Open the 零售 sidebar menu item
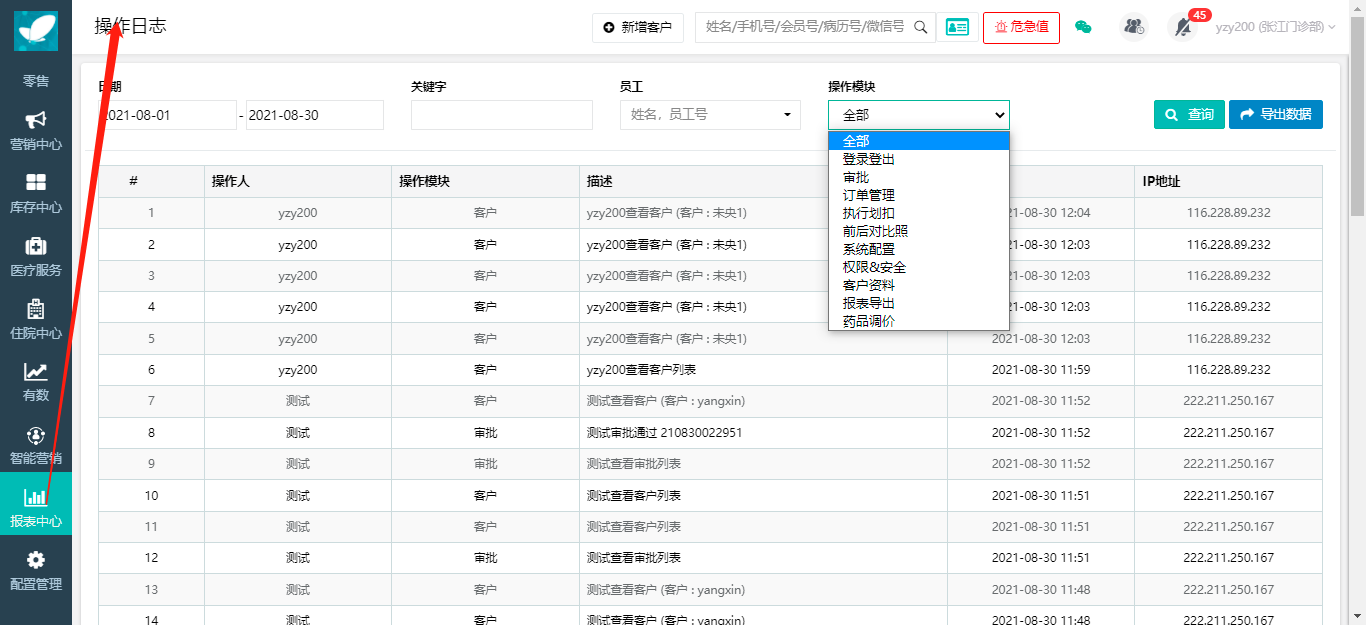Screen dimensions: 1366x625 coord(36,81)
